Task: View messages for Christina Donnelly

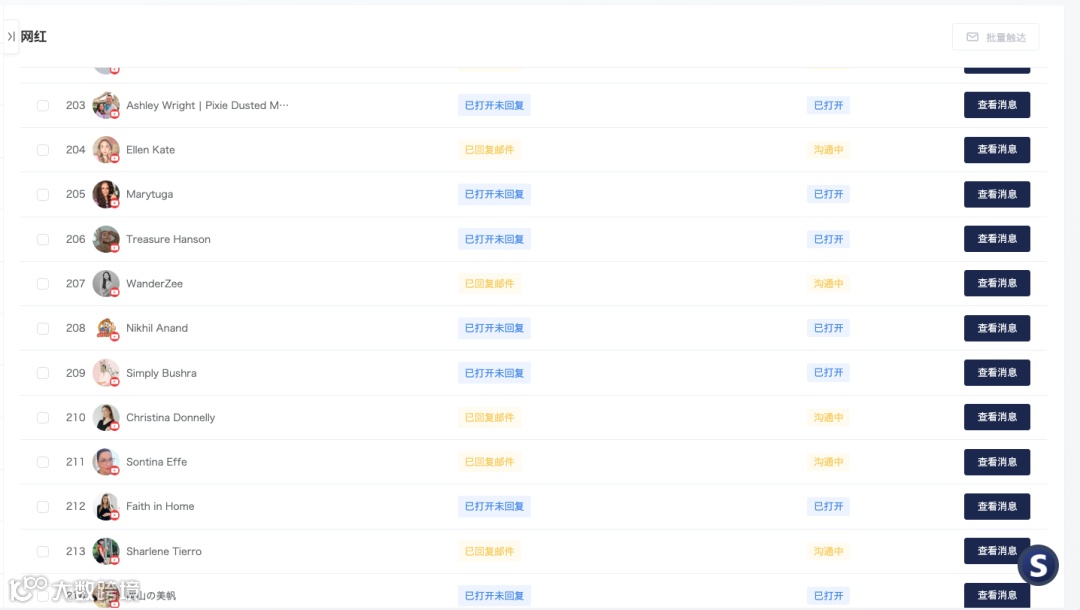Action: coord(997,417)
